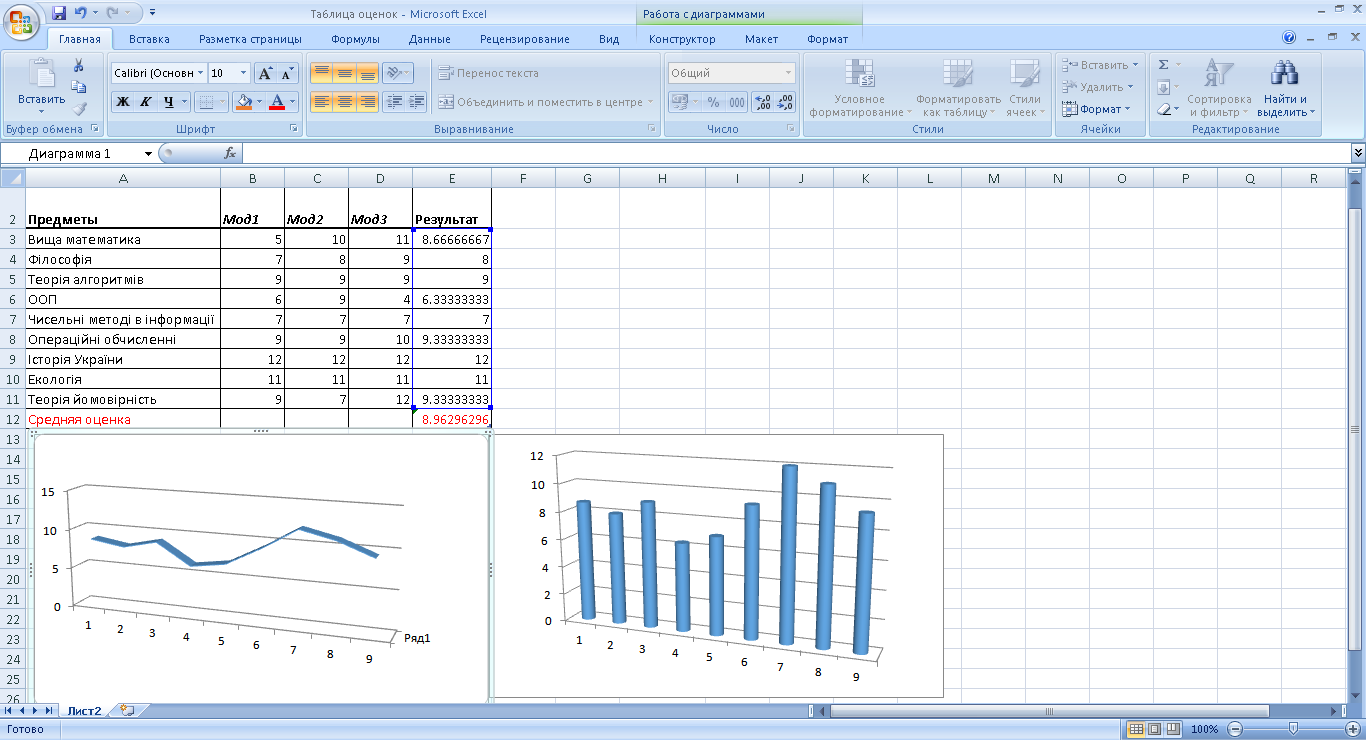
Task: Toggle align text right
Action: (367, 102)
